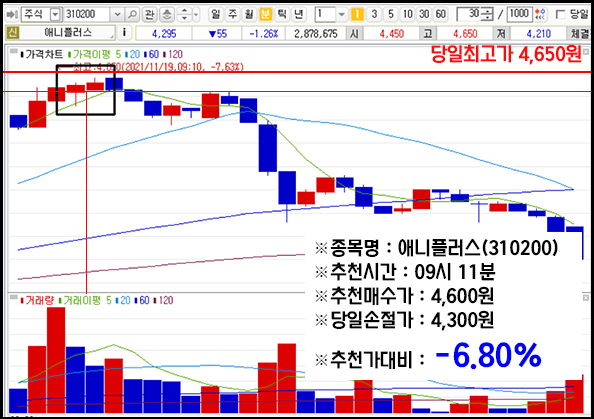Click the price 20 moving average legend

132,54
